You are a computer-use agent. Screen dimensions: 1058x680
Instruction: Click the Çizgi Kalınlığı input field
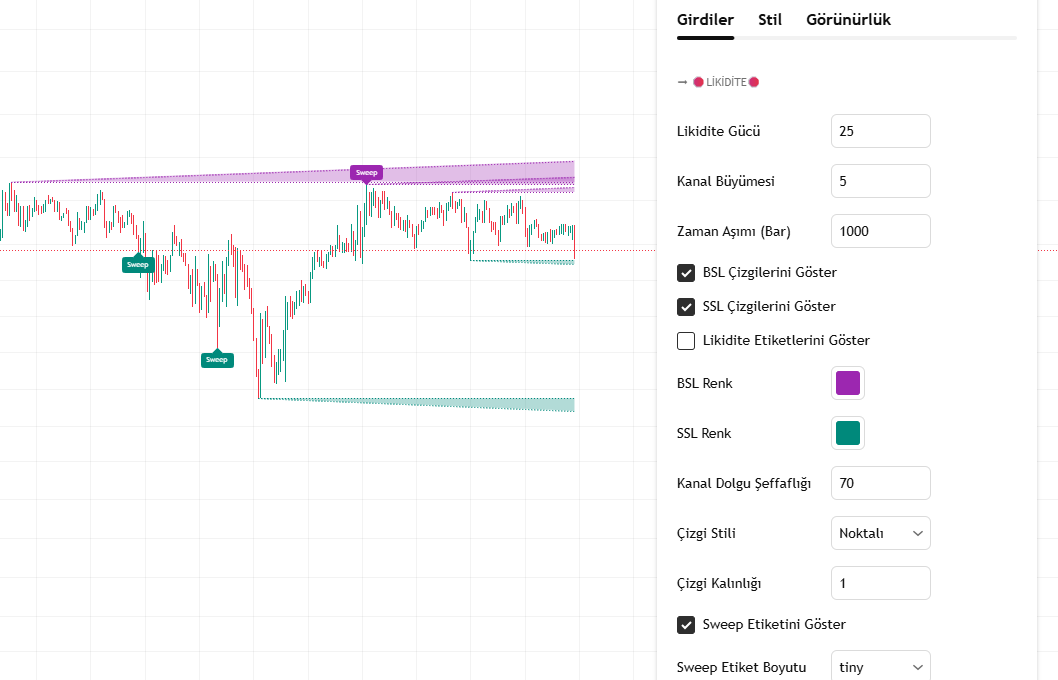[880, 583]
